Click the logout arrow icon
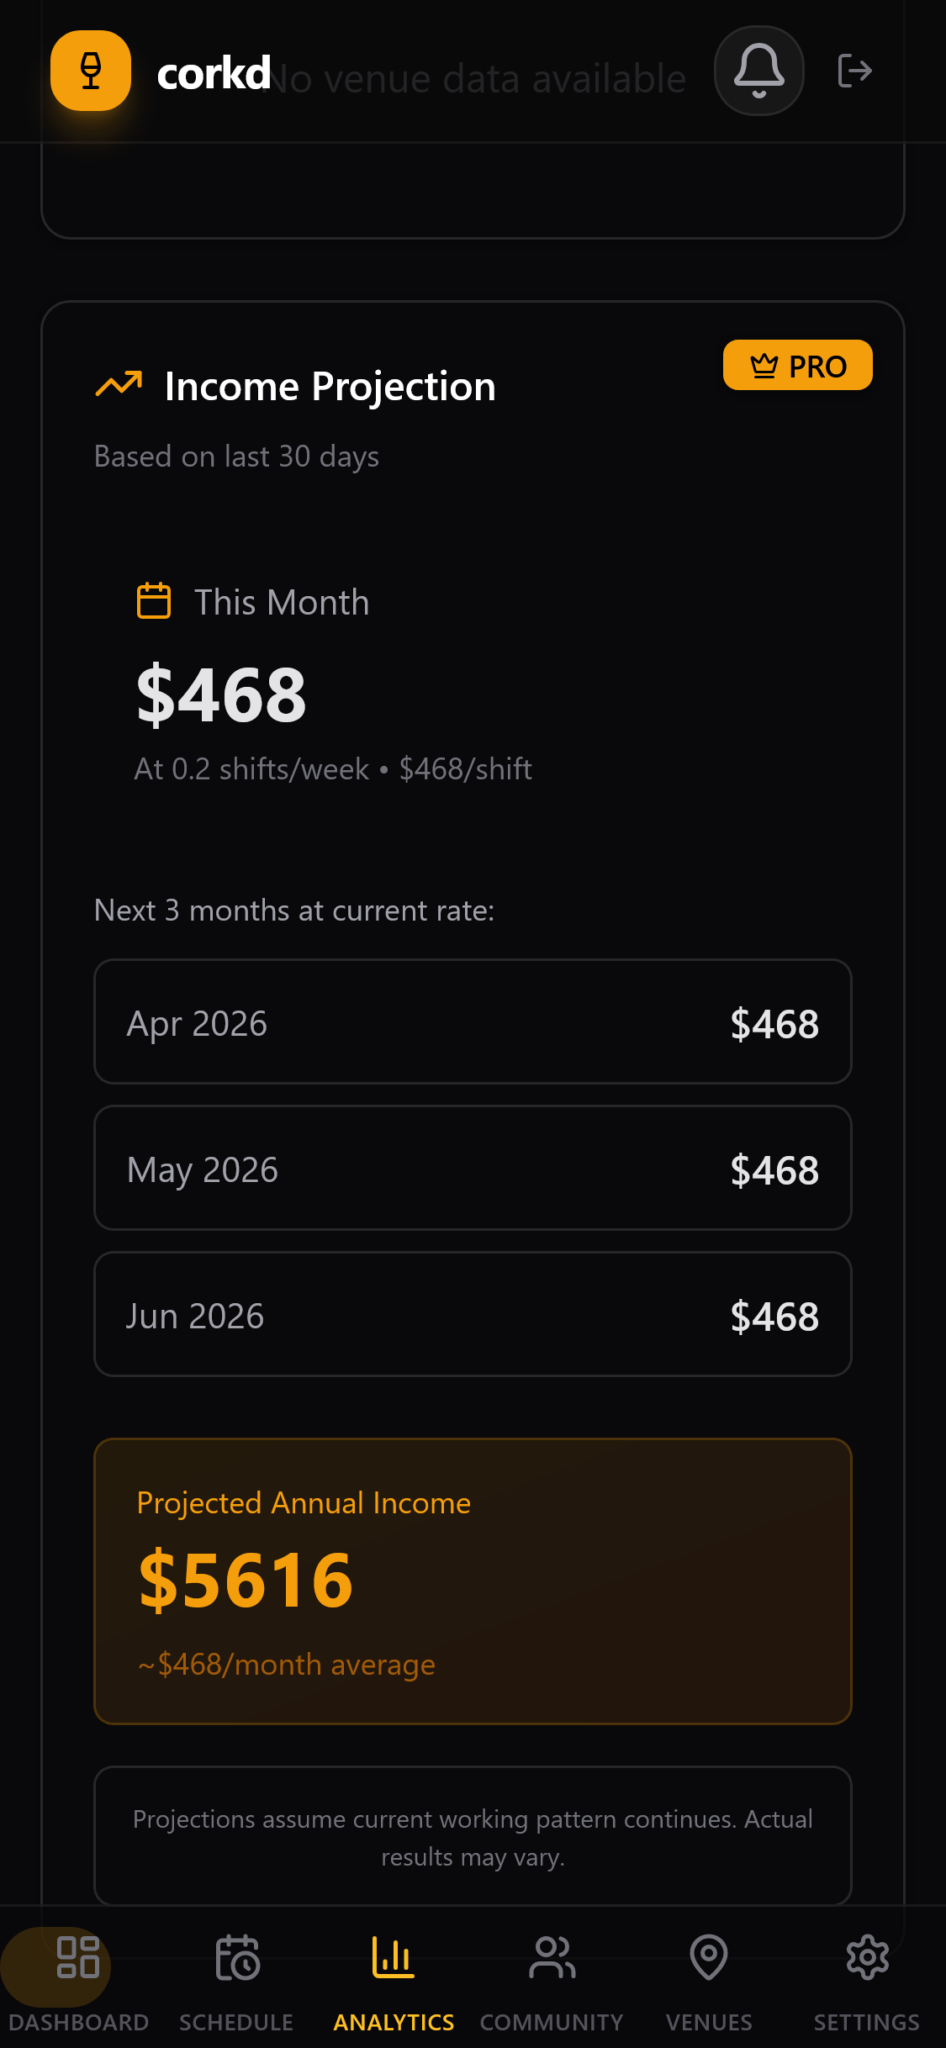This screenshot has width=946, height=2048. [x=854, y=71]
